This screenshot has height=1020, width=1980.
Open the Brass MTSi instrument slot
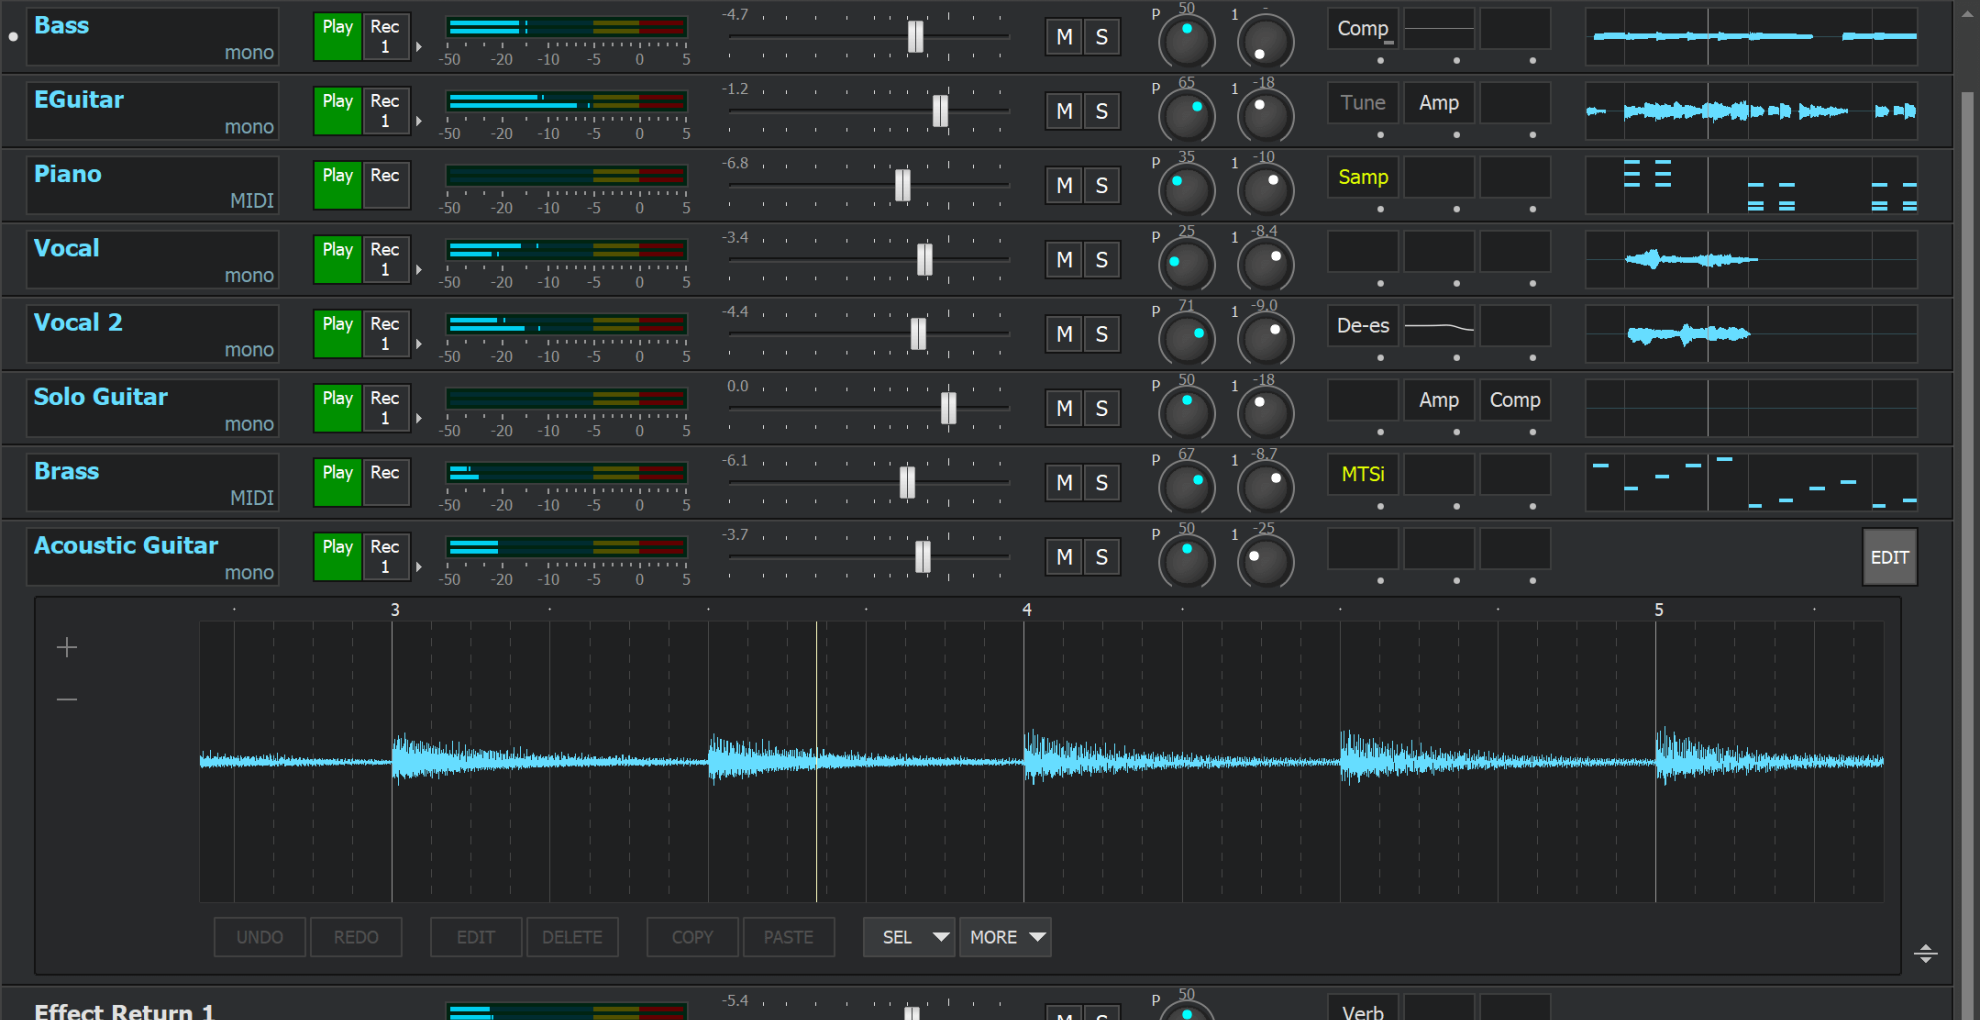pos(1363,474)
